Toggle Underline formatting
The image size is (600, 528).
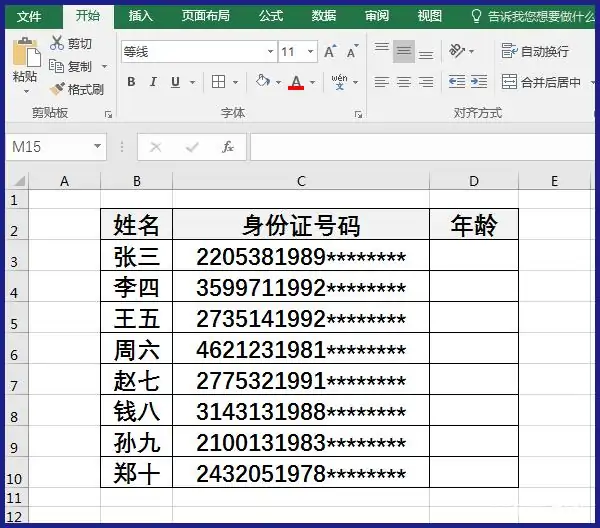point(175,81)
